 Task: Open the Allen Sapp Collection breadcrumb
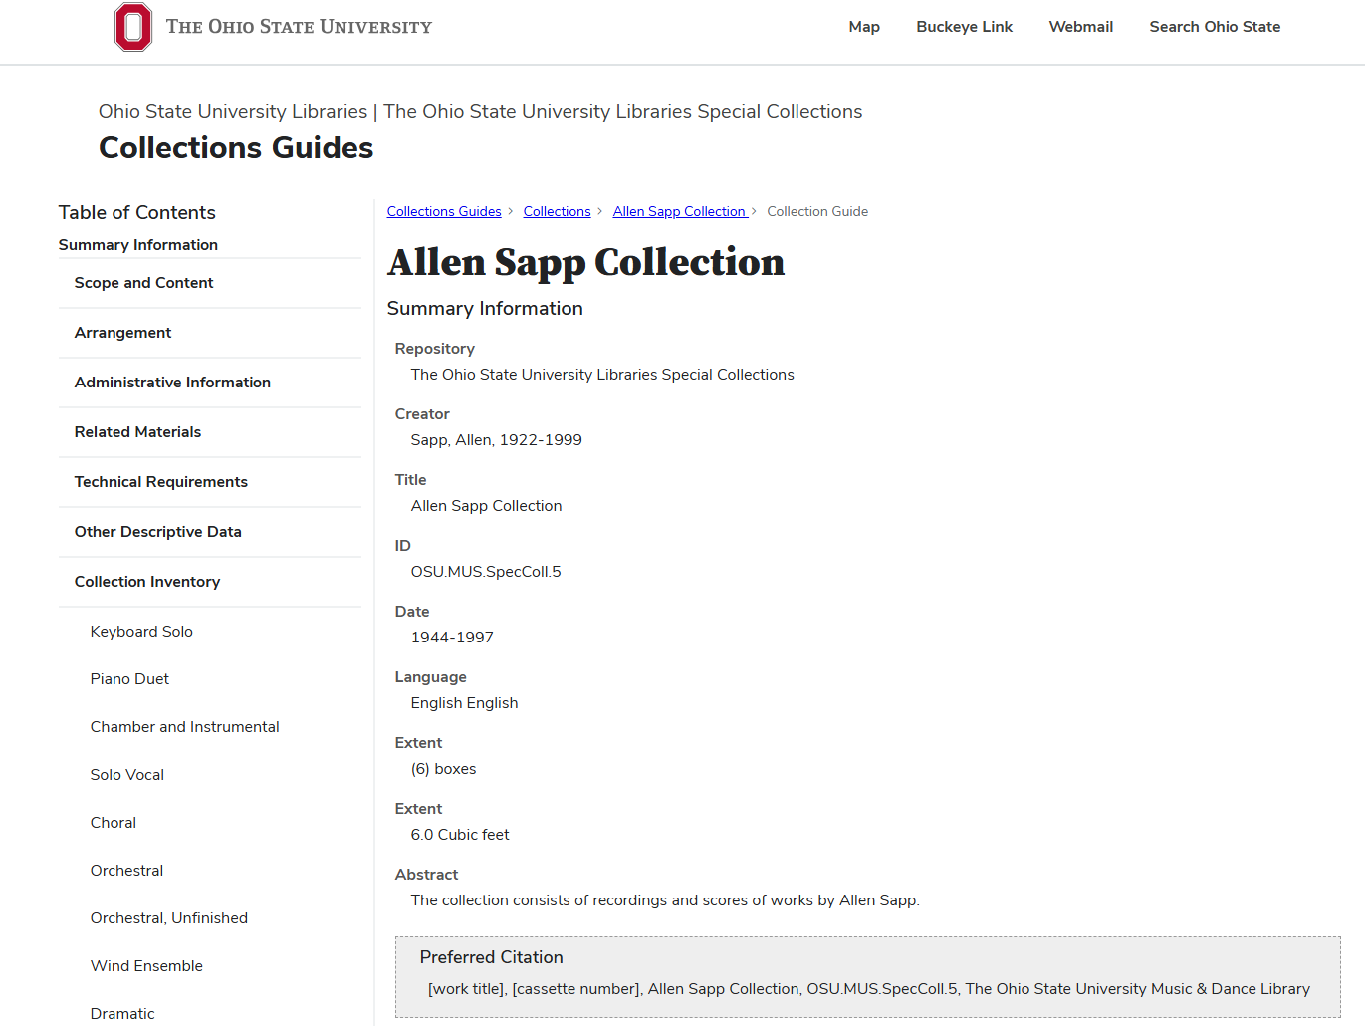(680, 211)
